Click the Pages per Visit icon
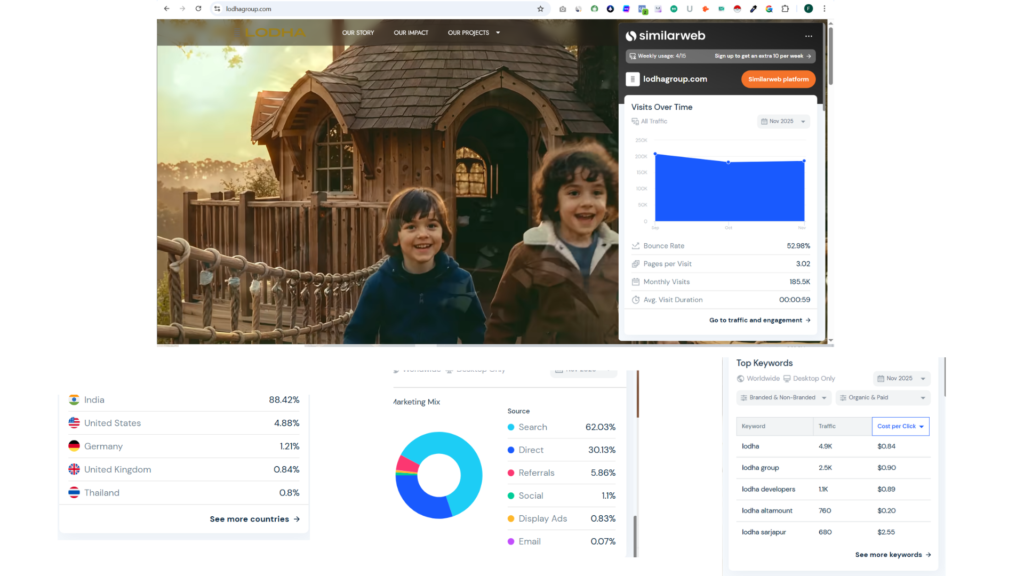 click(634, 263)
